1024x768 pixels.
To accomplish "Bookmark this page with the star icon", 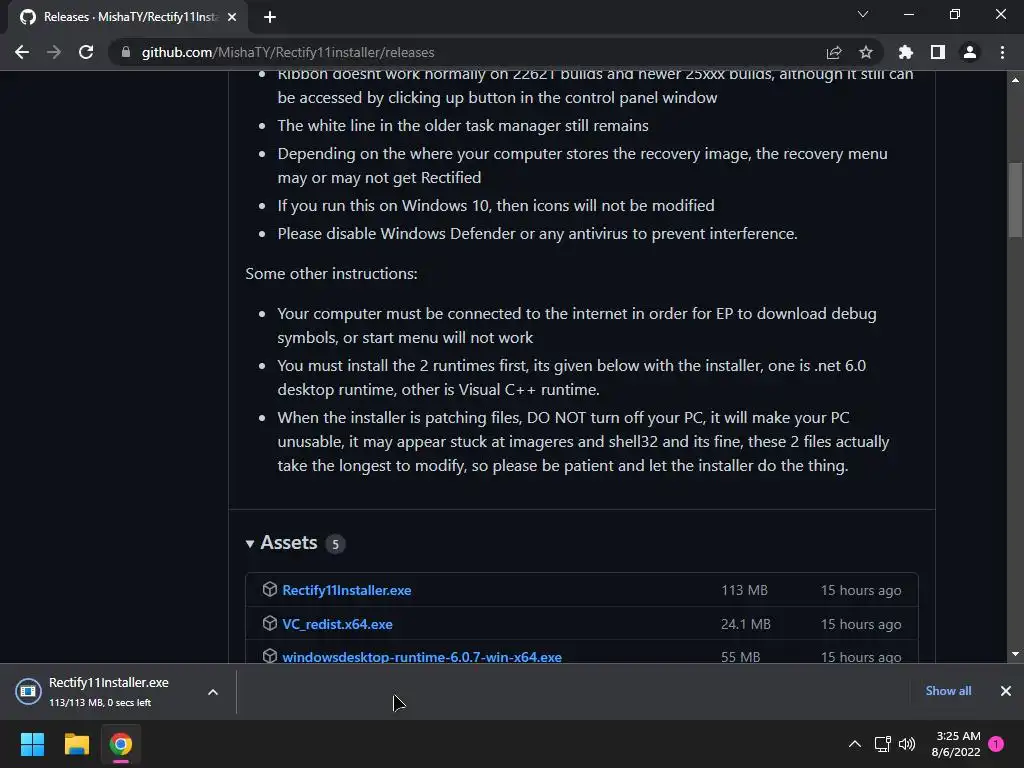I will [865, 52].
